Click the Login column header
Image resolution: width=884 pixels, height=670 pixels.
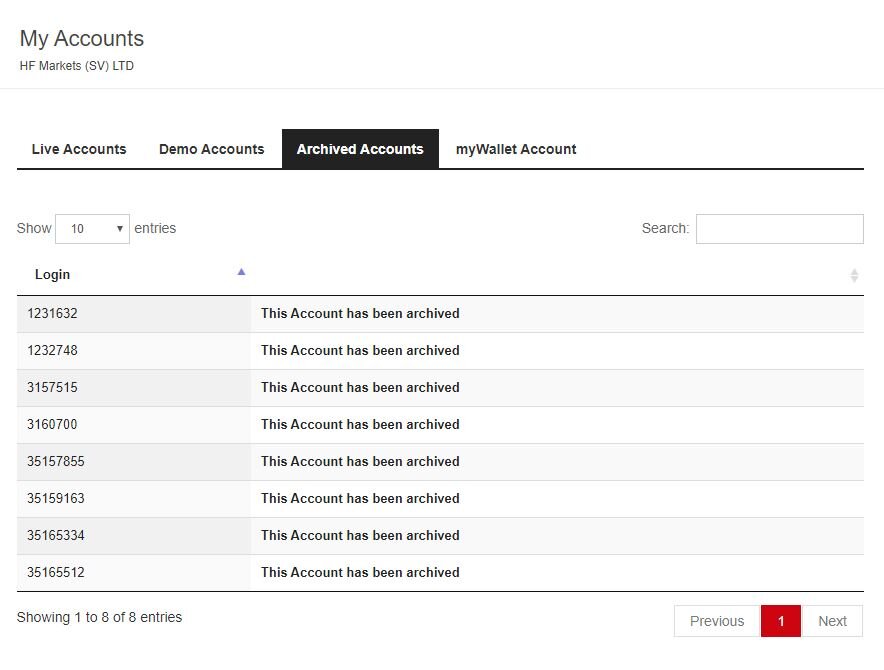52,275
